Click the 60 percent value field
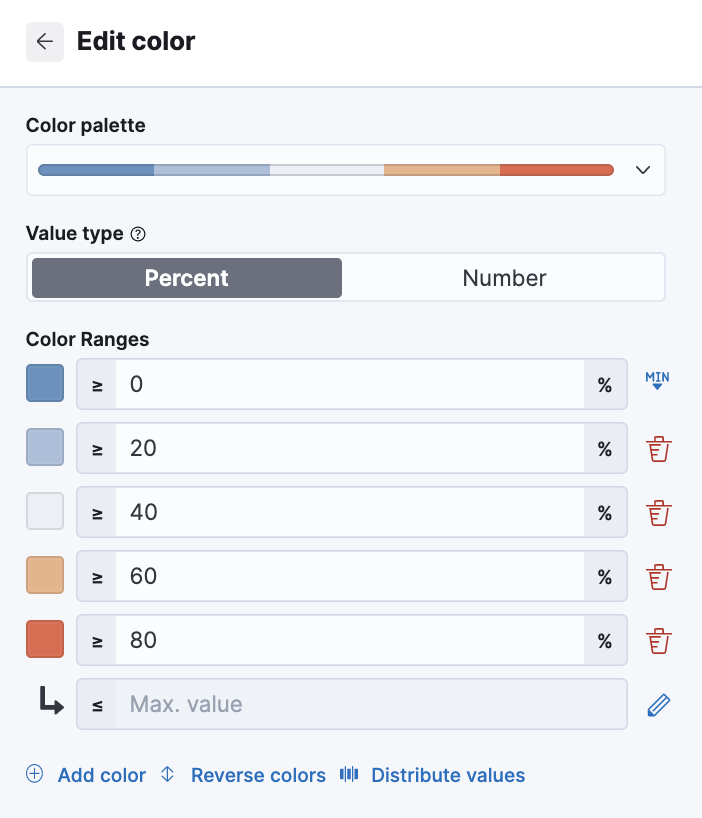Image resolution: width=702 pixels, height=818 pixels. [350, 576]
